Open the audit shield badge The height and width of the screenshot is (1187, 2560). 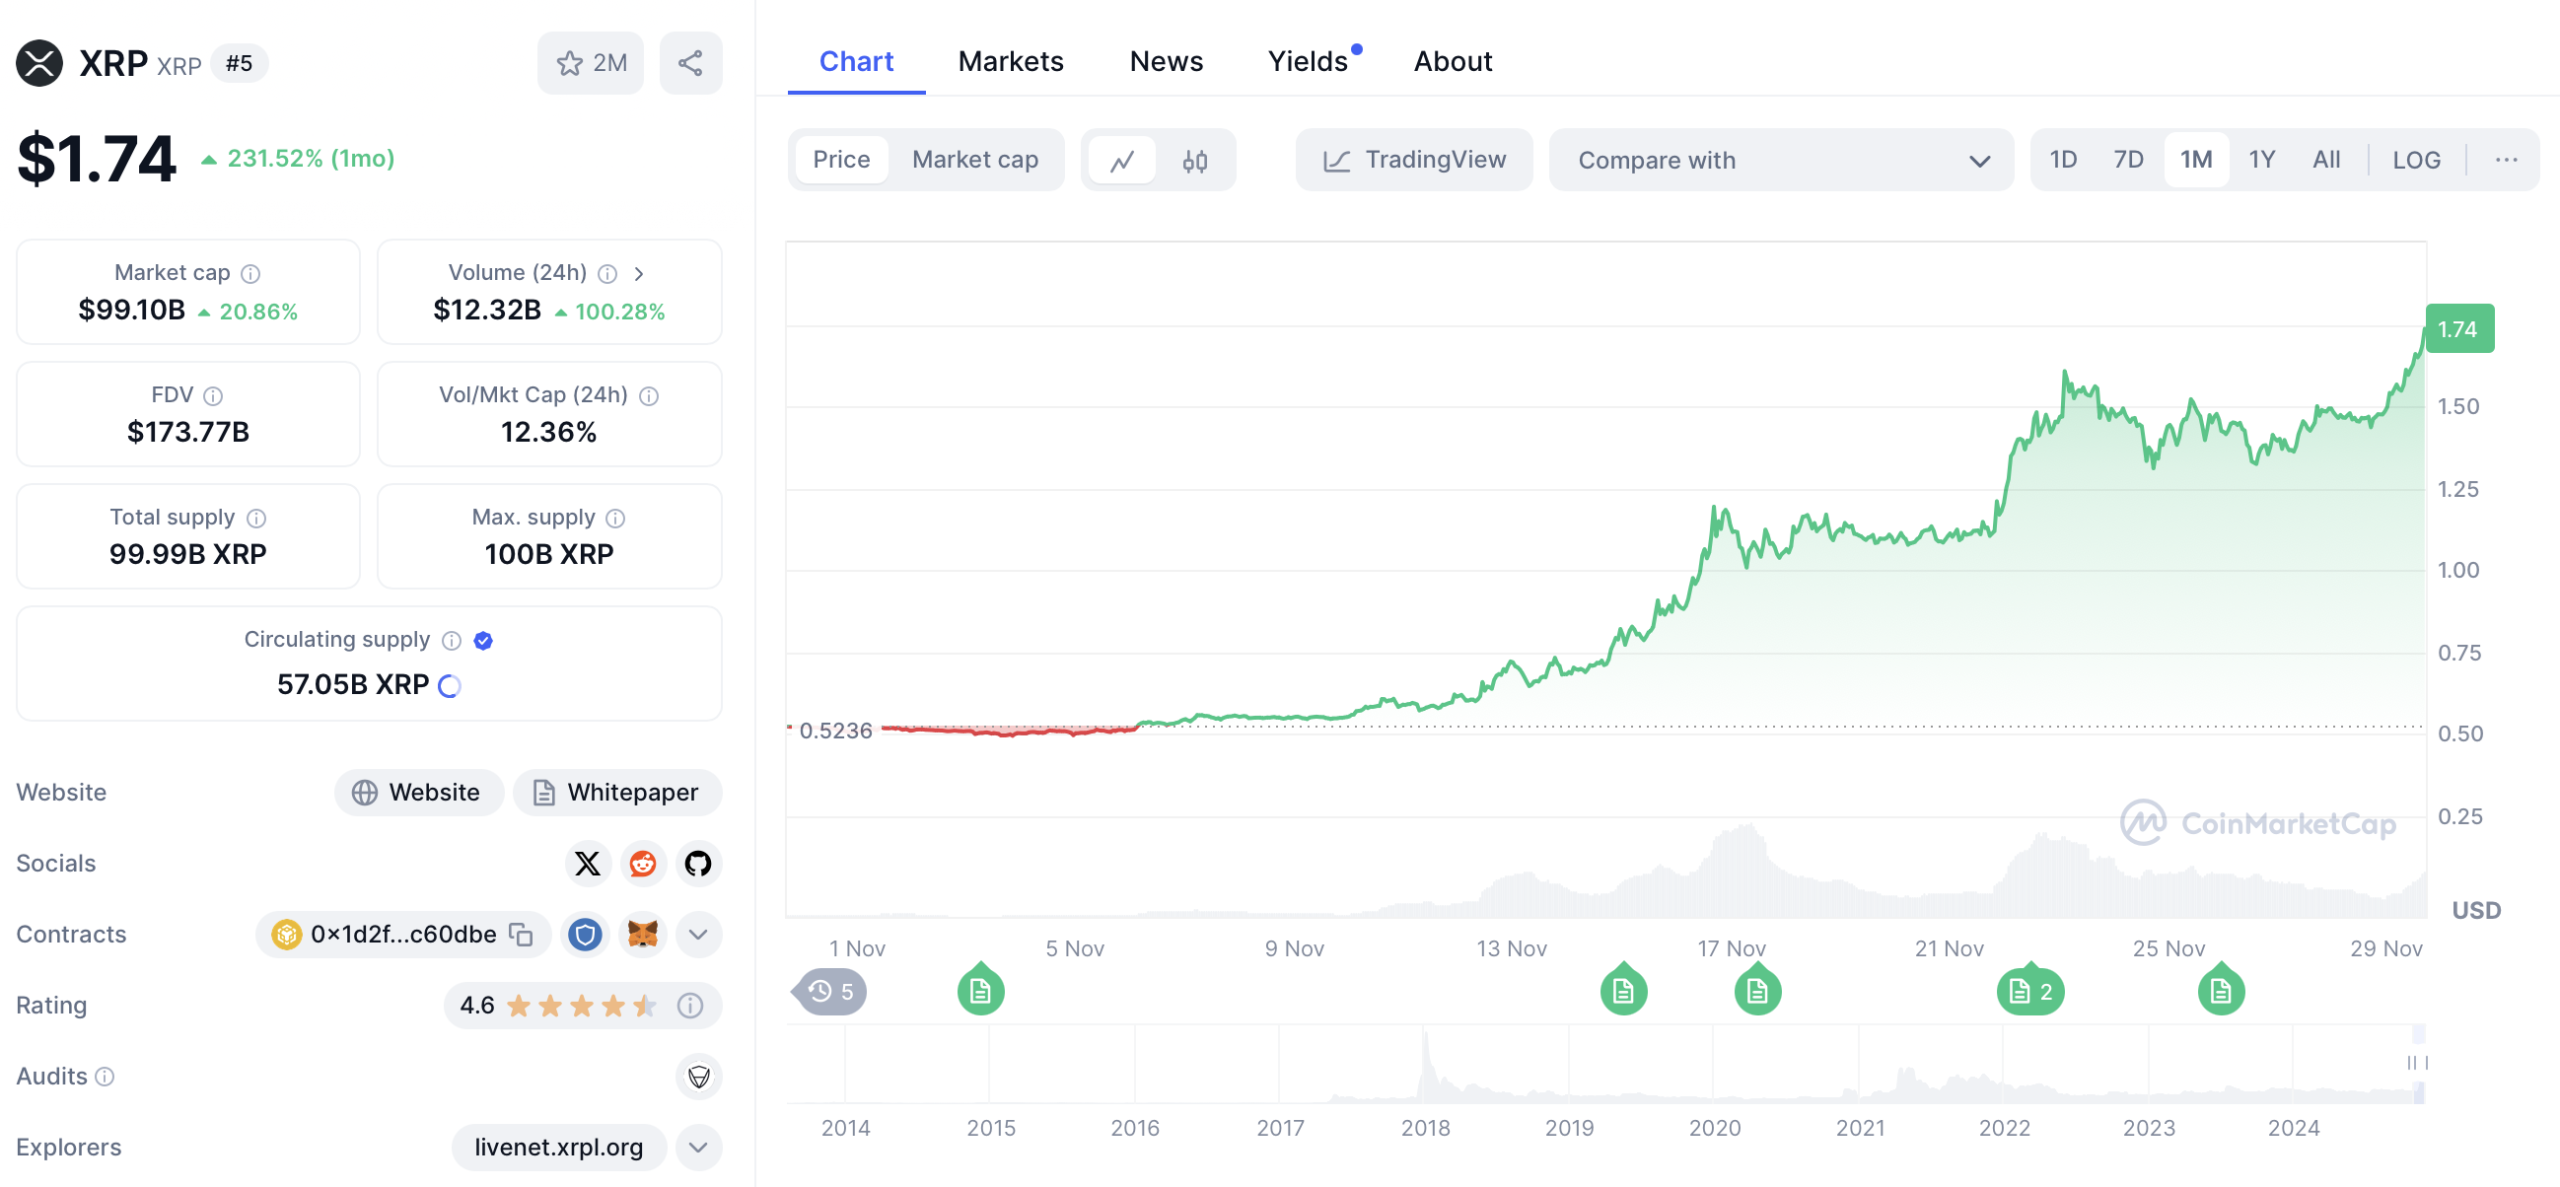coord(699,1076)
